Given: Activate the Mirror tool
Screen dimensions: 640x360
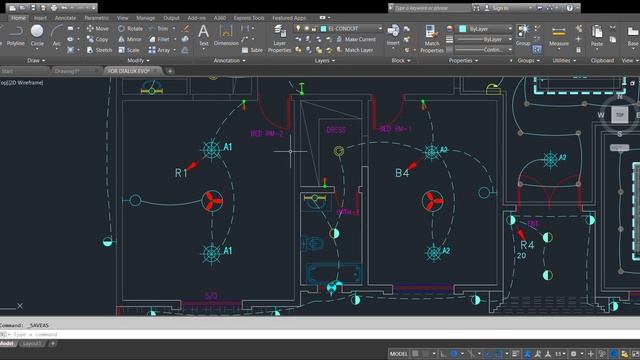Looking at the screenshot, I should (130, 39).
